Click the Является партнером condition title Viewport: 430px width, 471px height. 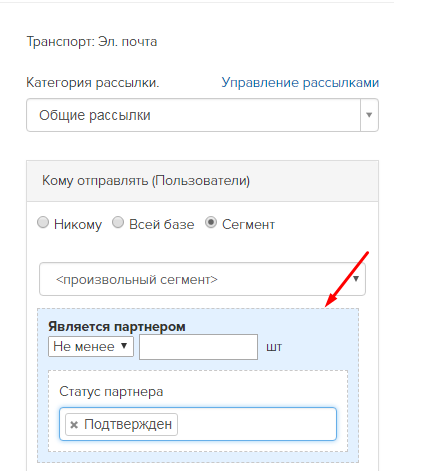117,327
